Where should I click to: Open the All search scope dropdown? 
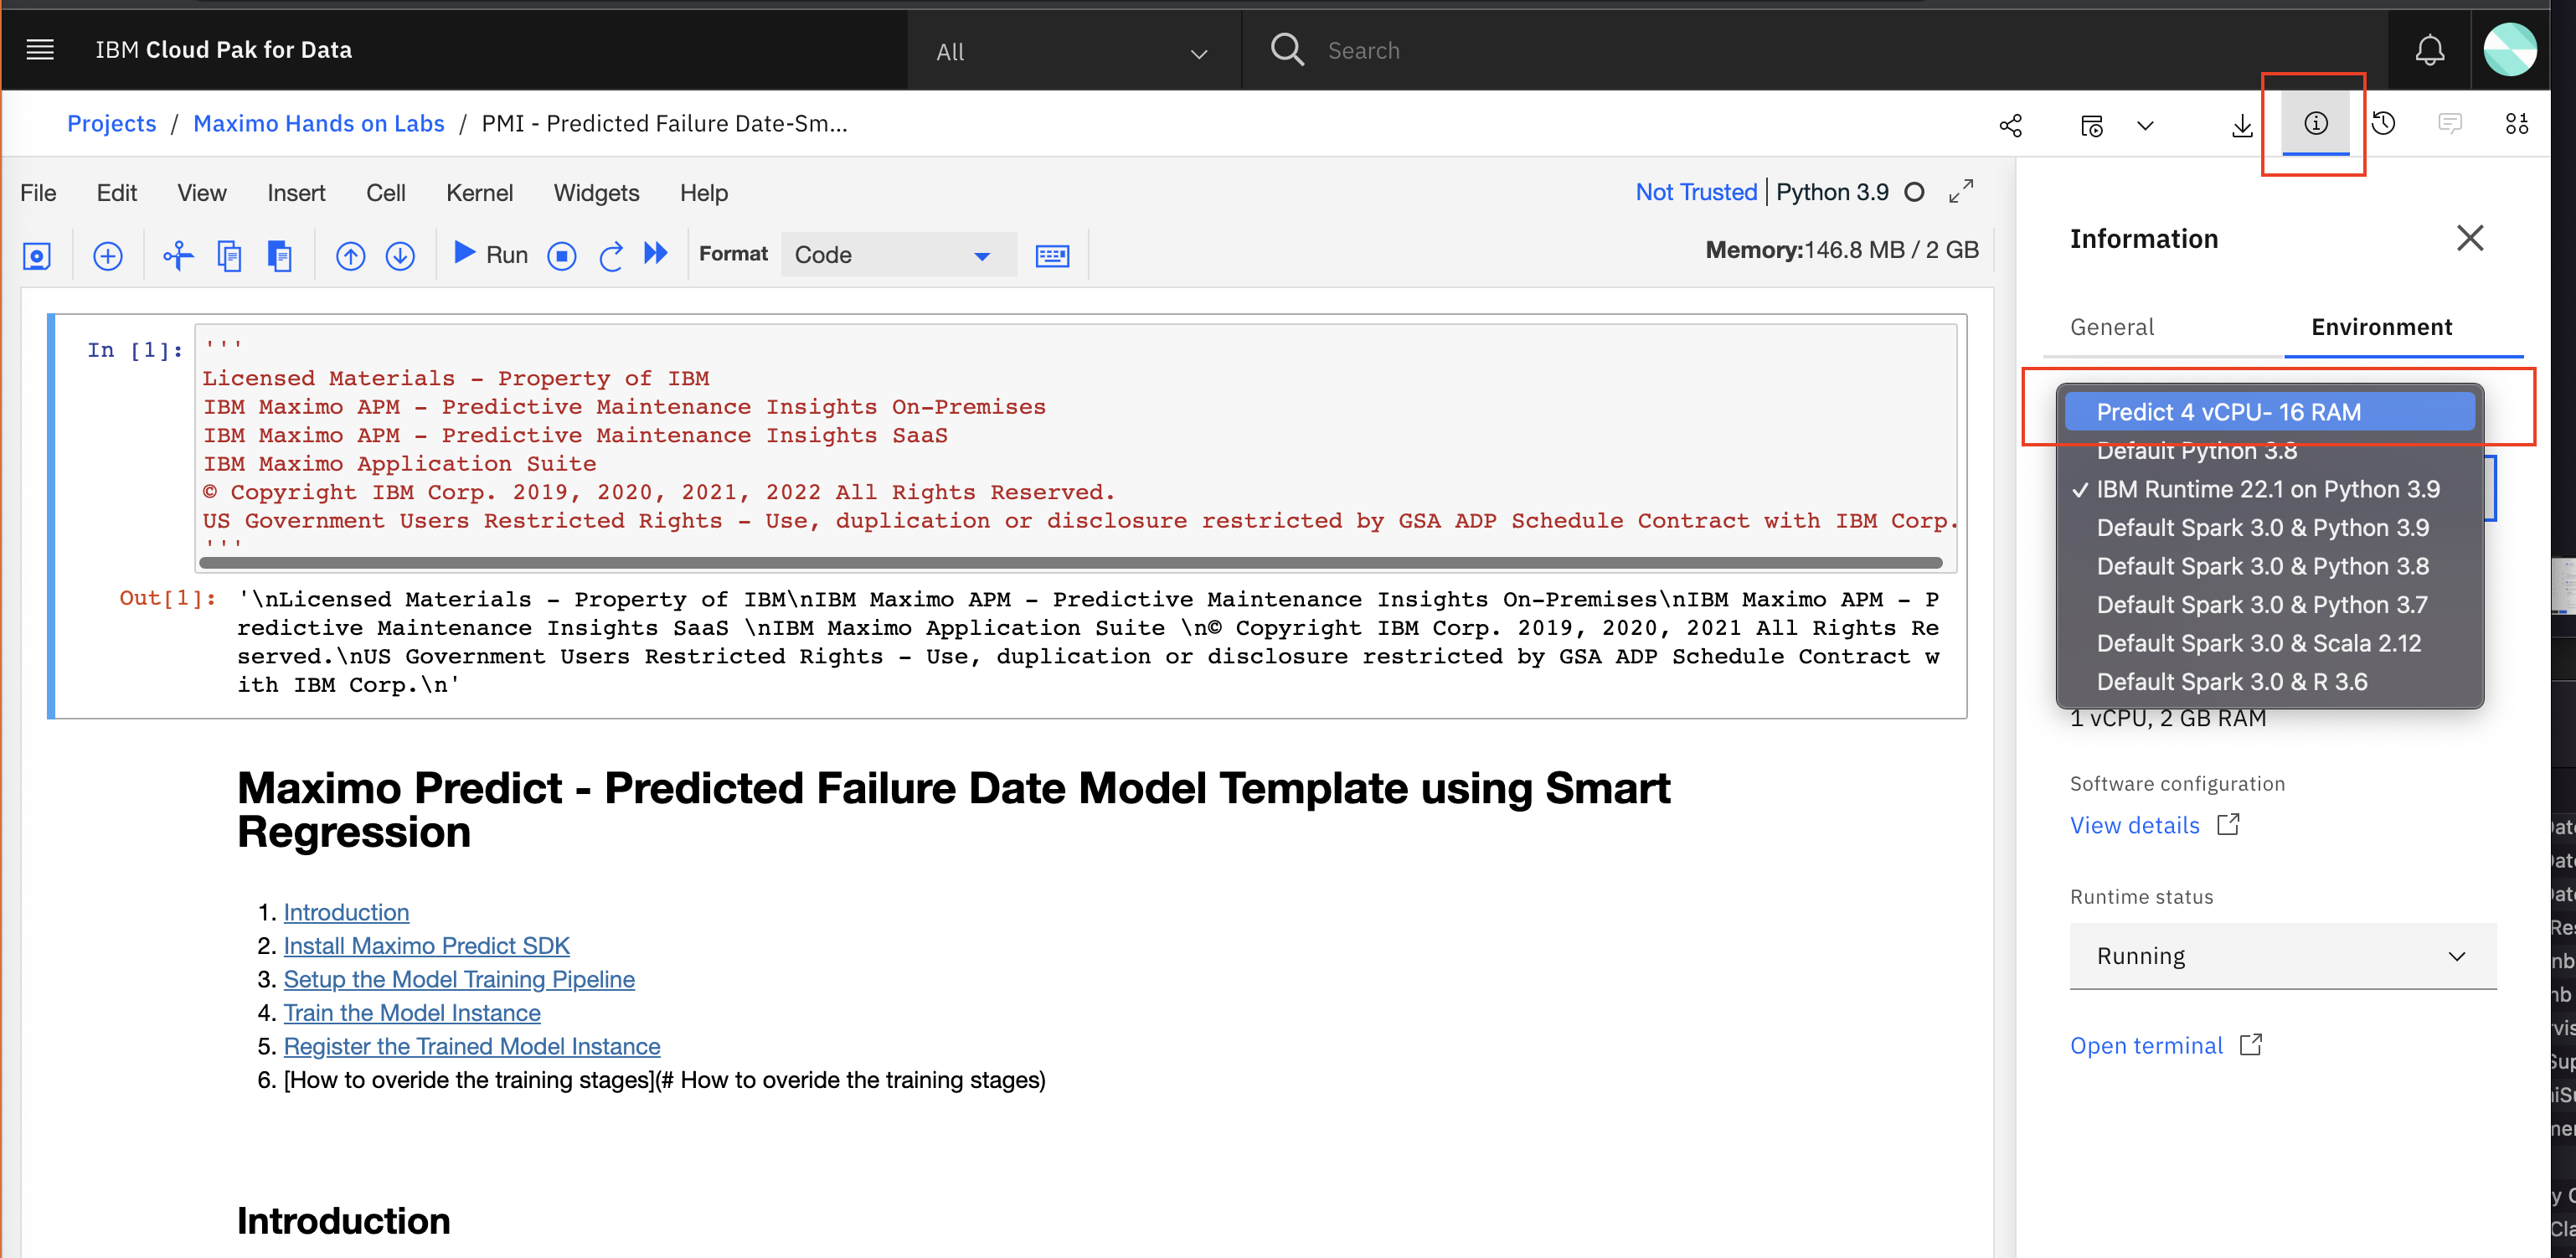(1073, 51)
